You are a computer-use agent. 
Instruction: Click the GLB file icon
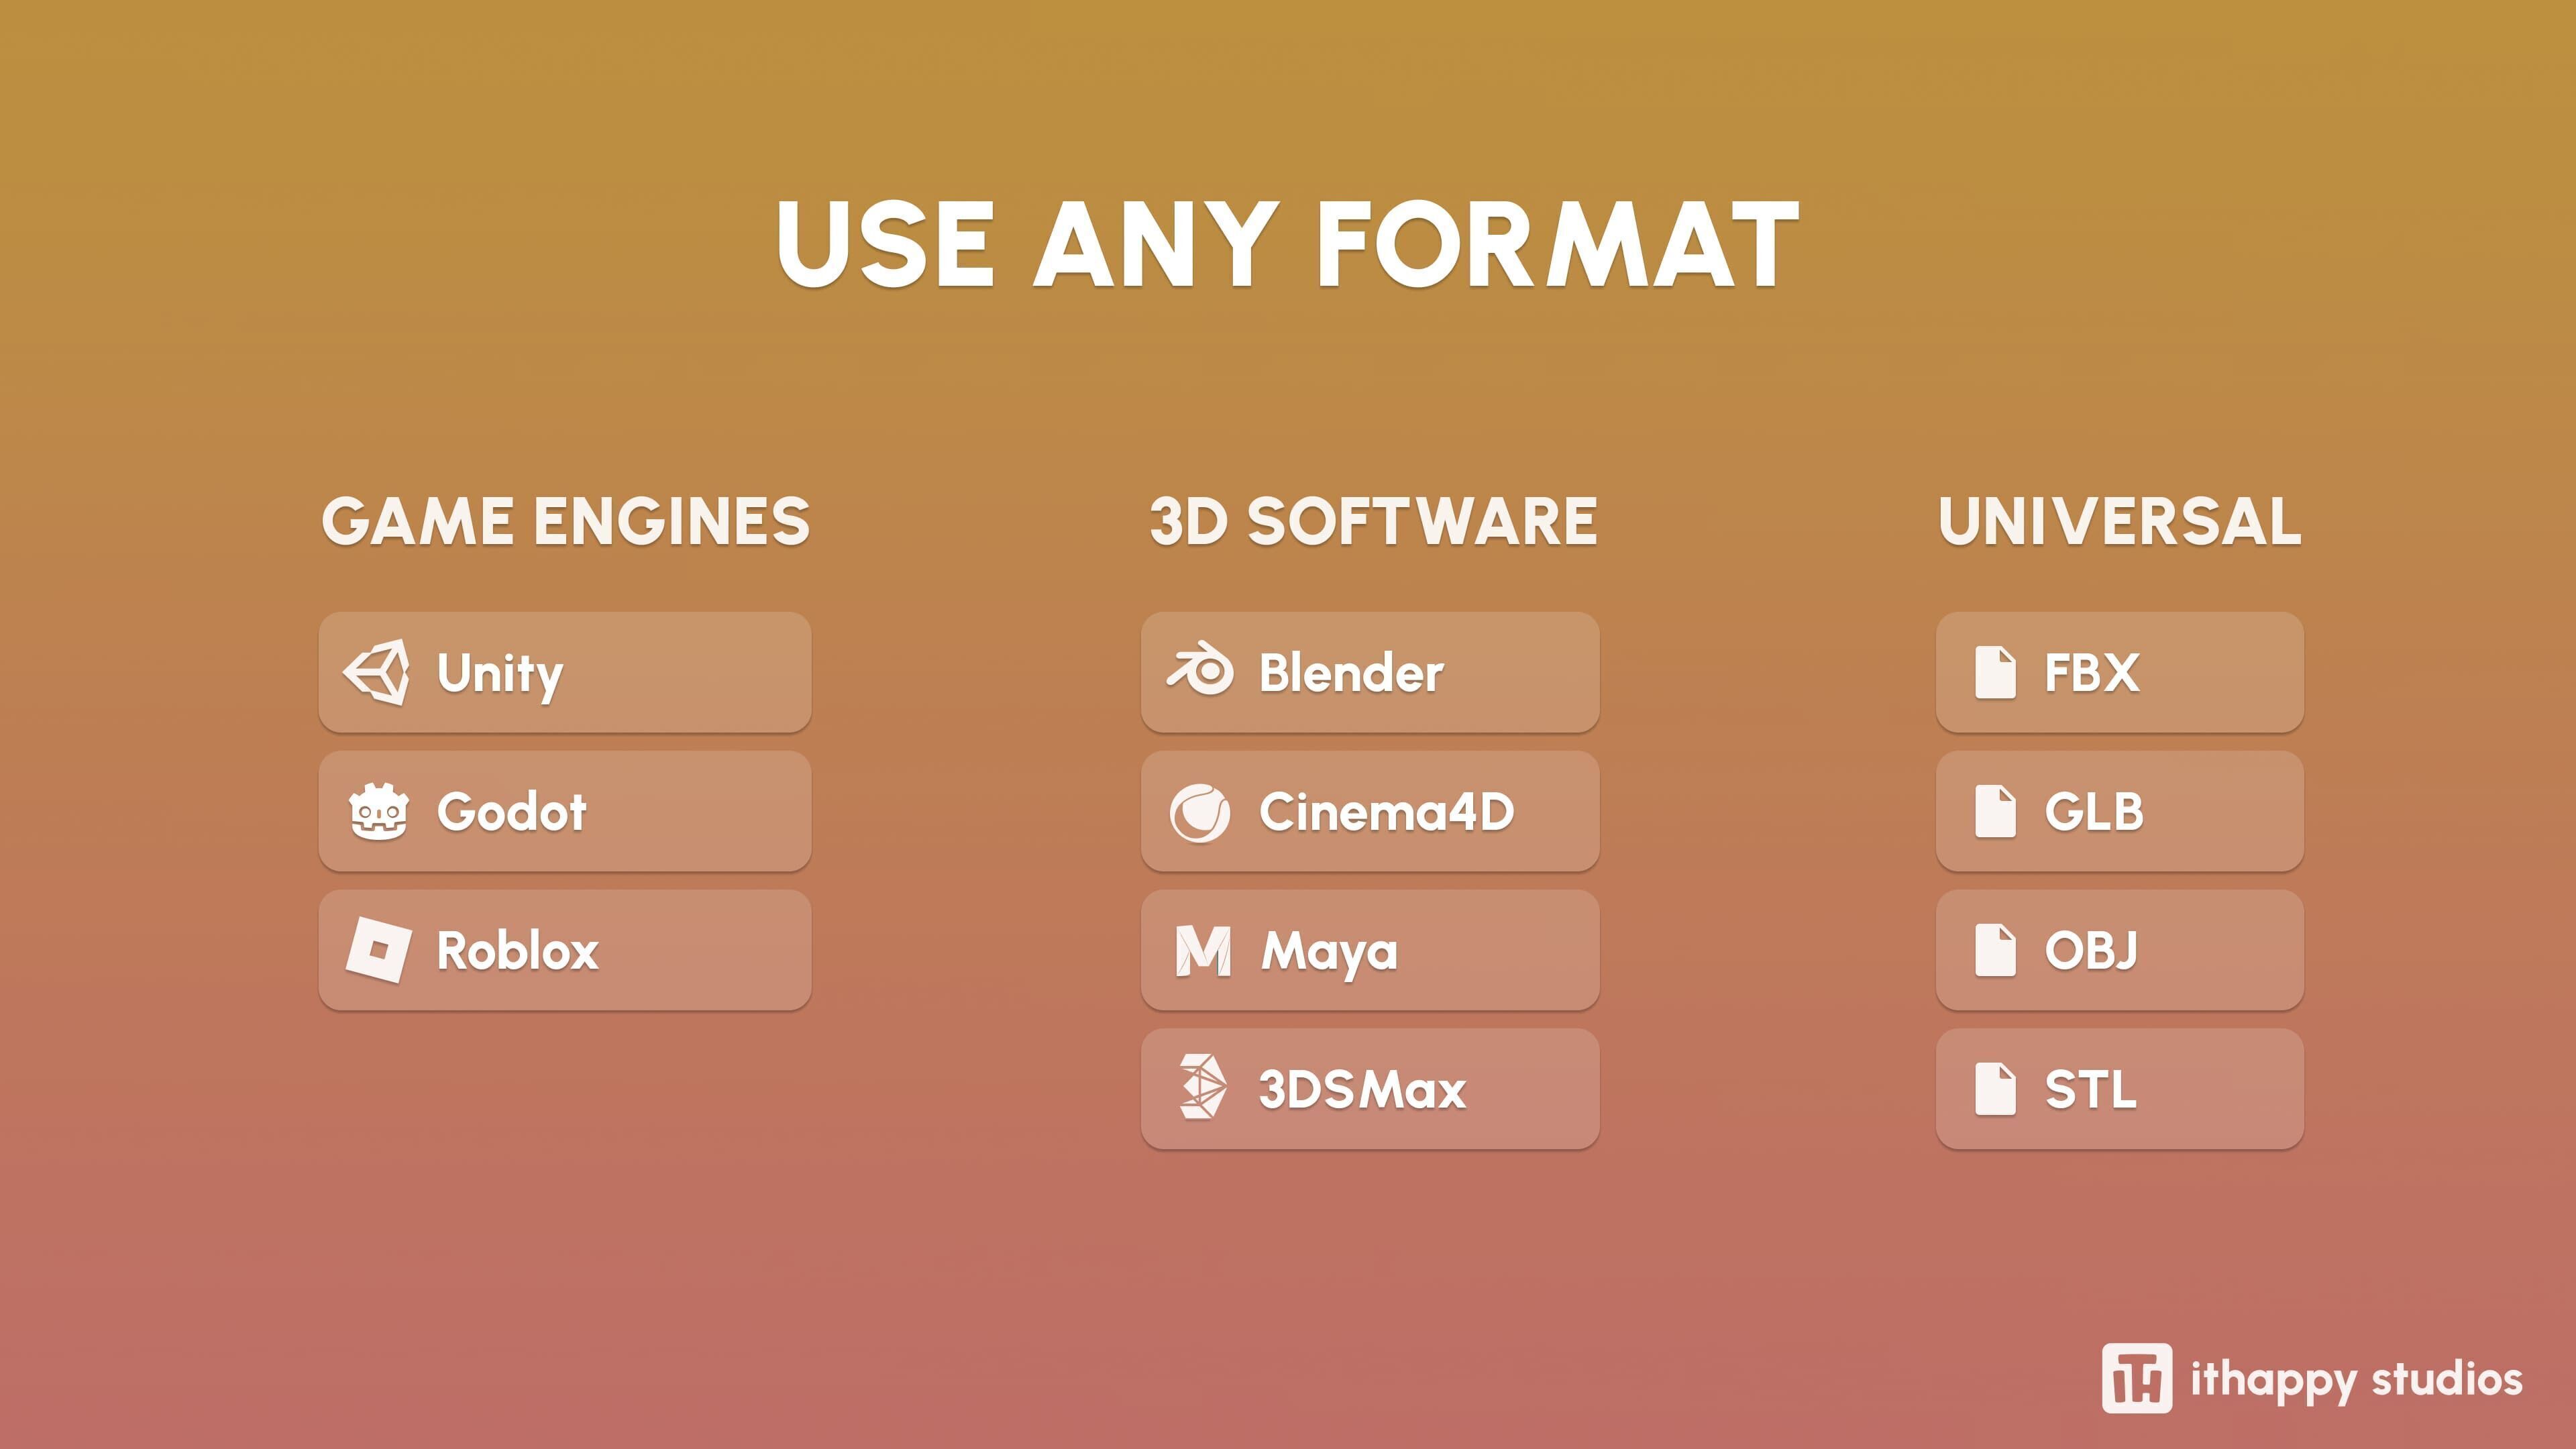pos(1995,811)
